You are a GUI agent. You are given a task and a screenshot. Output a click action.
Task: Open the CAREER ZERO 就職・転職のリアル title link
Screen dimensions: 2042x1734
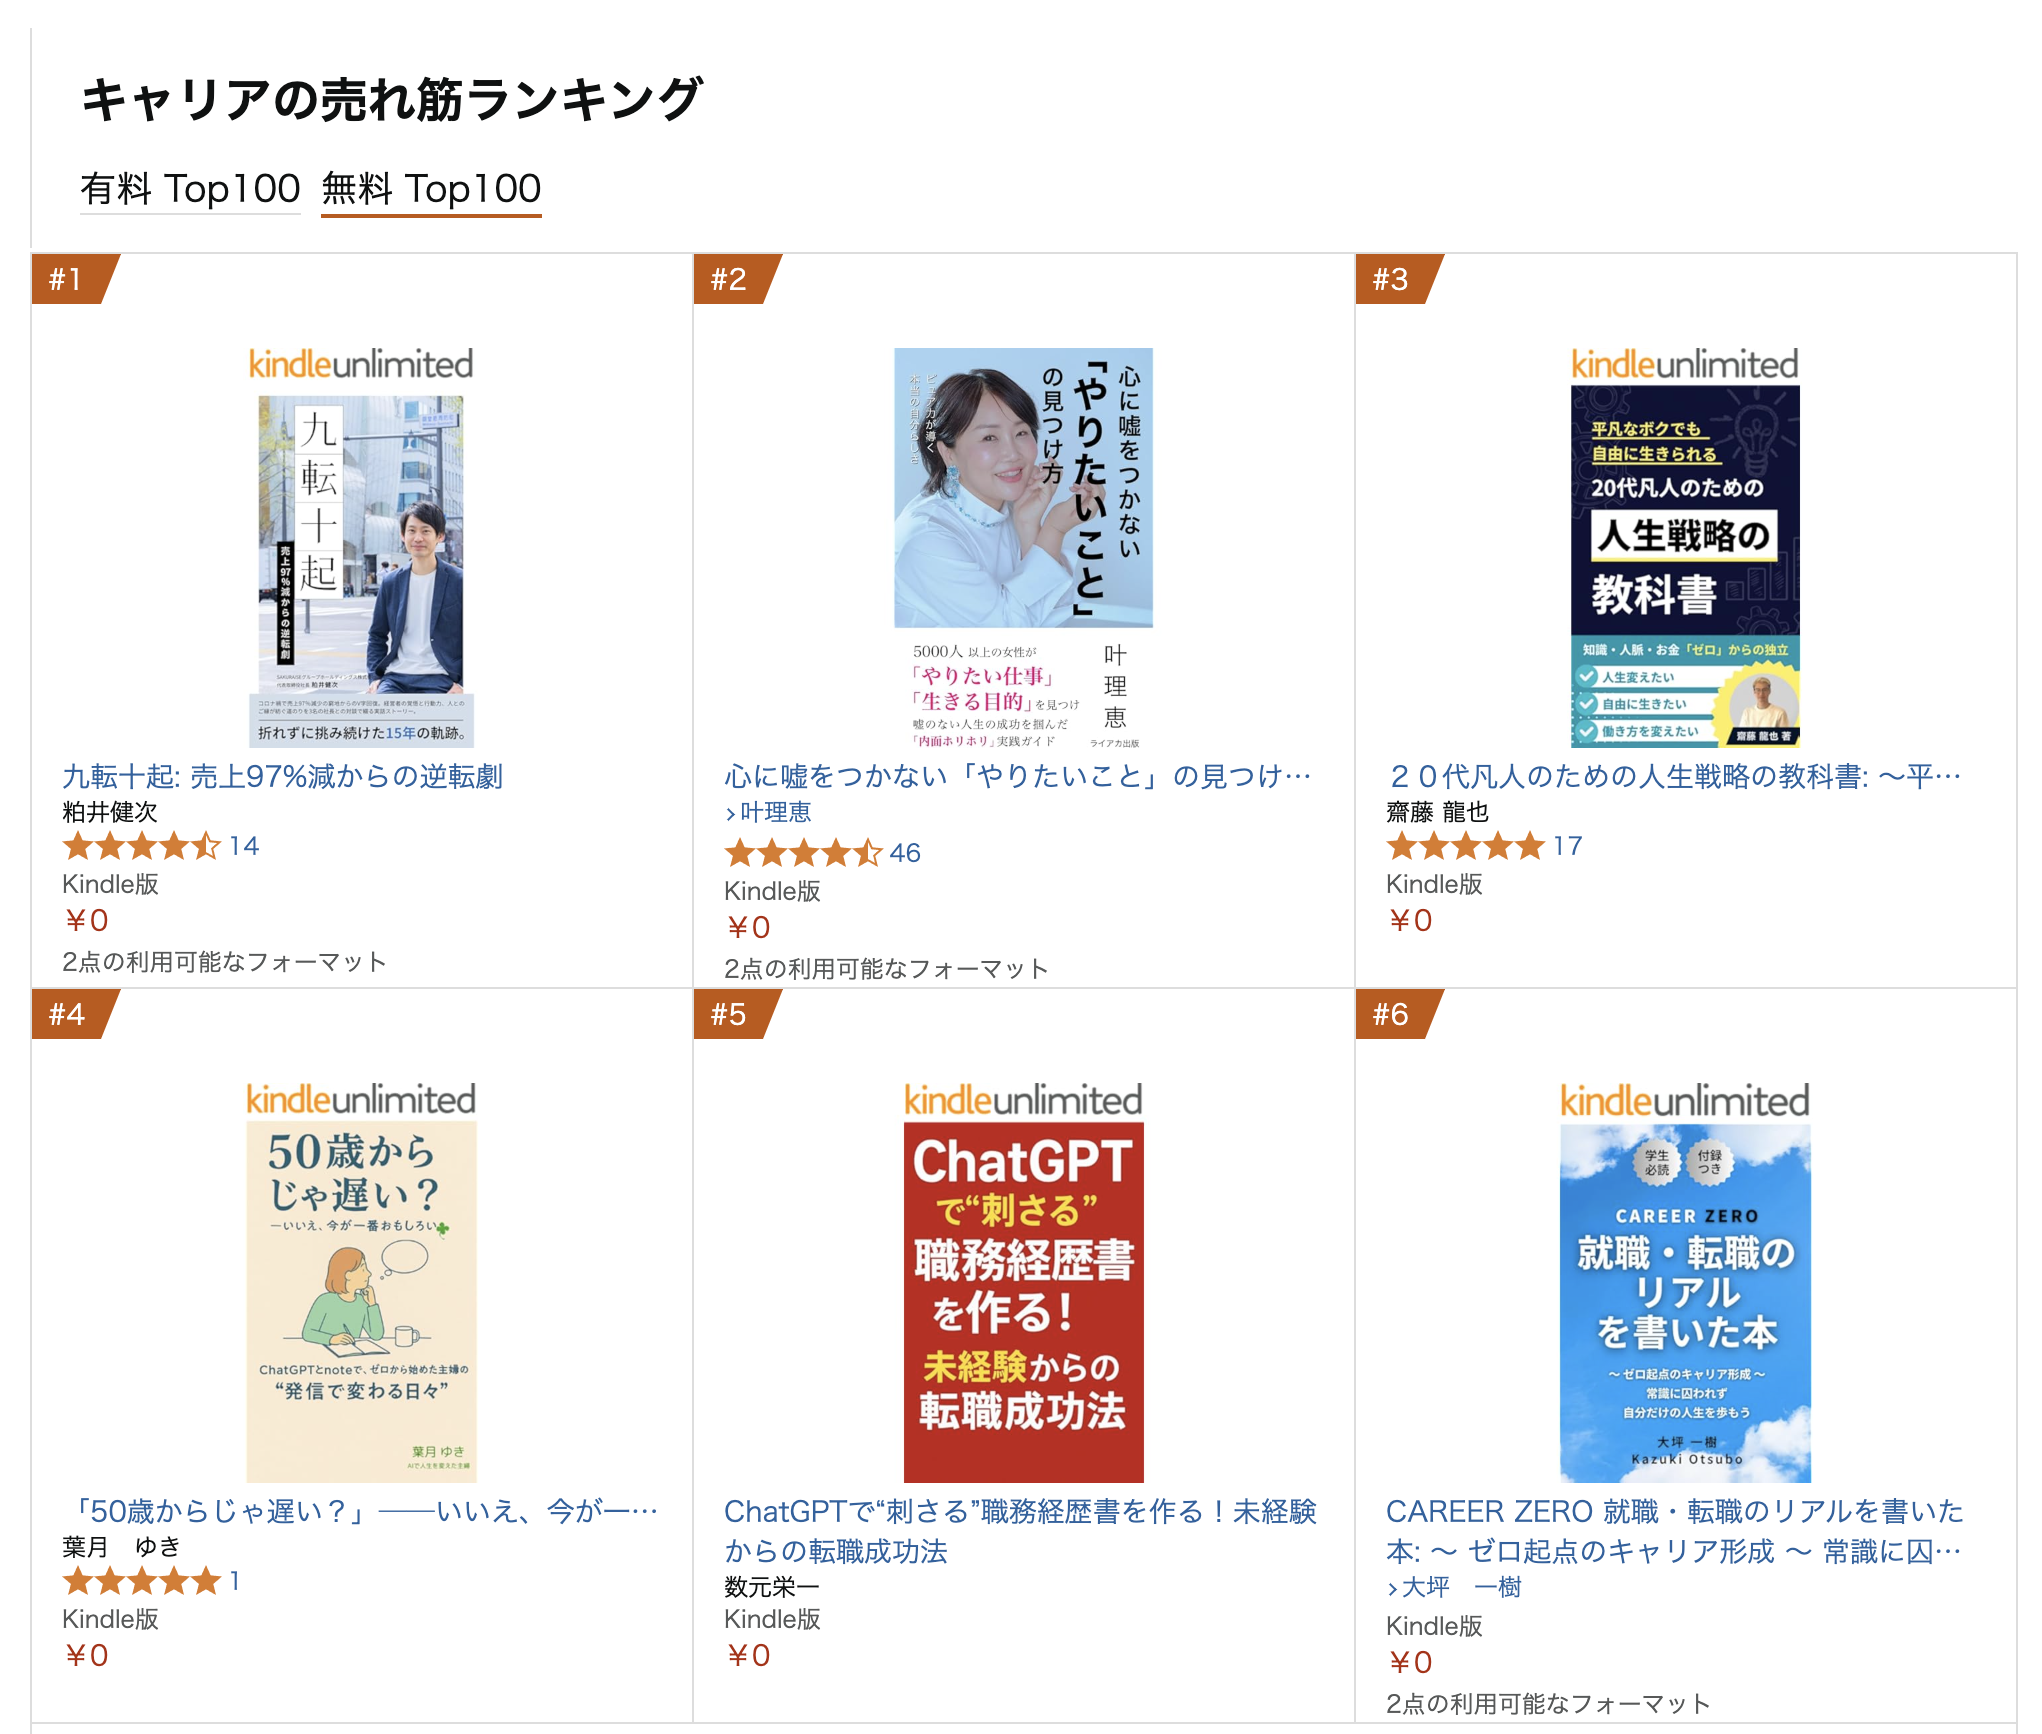point(1675,1531)
